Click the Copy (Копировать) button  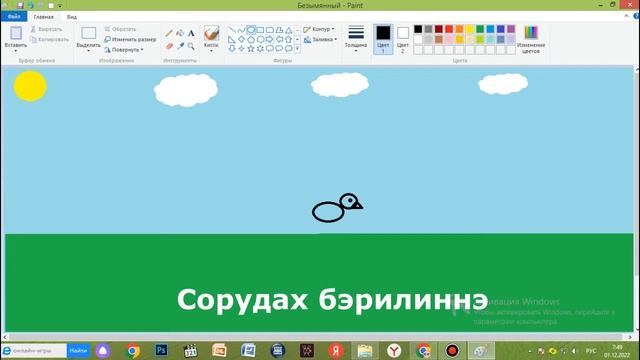50,40
